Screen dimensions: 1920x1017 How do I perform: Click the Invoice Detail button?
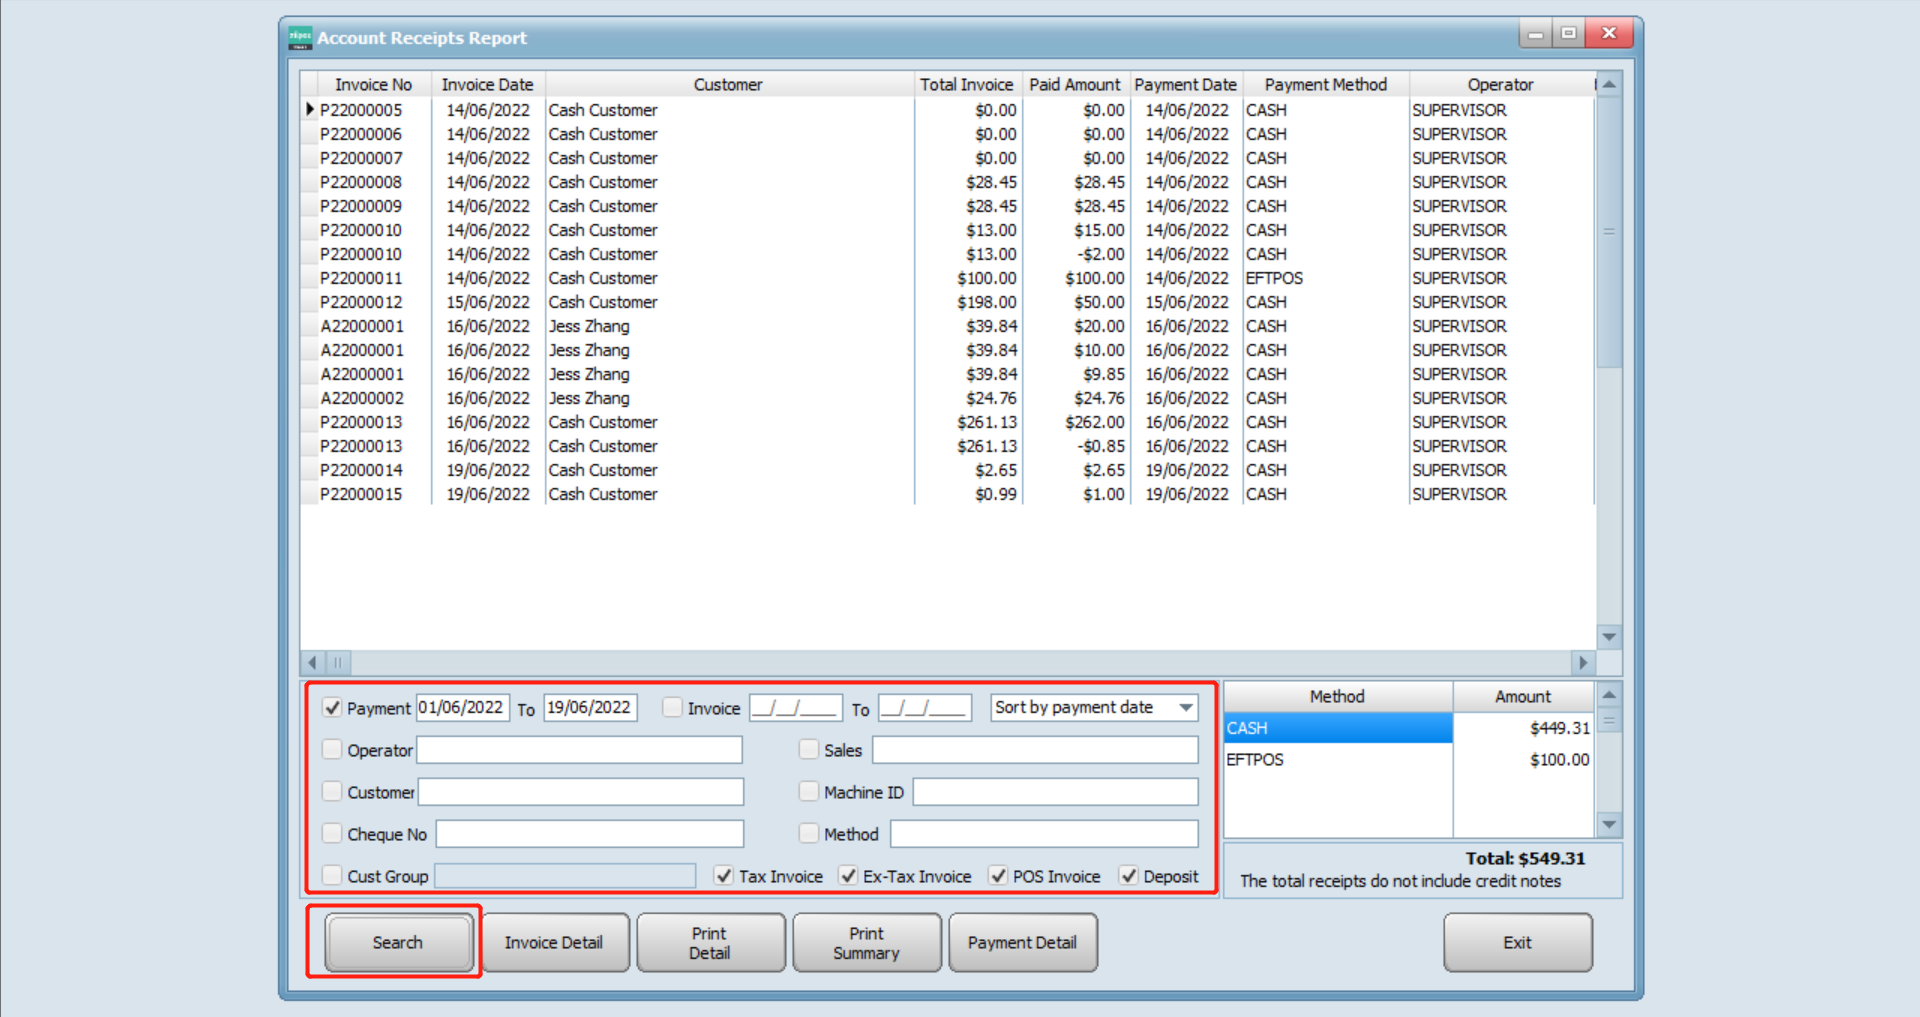pos(554,942)
